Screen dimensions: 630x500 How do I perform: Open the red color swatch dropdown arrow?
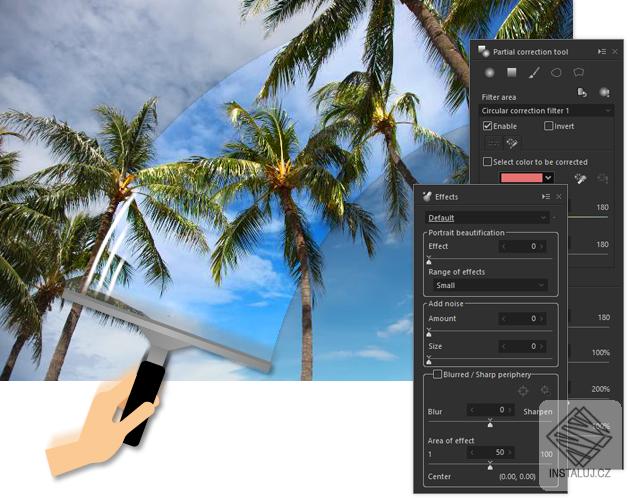[x=548, y=178]
